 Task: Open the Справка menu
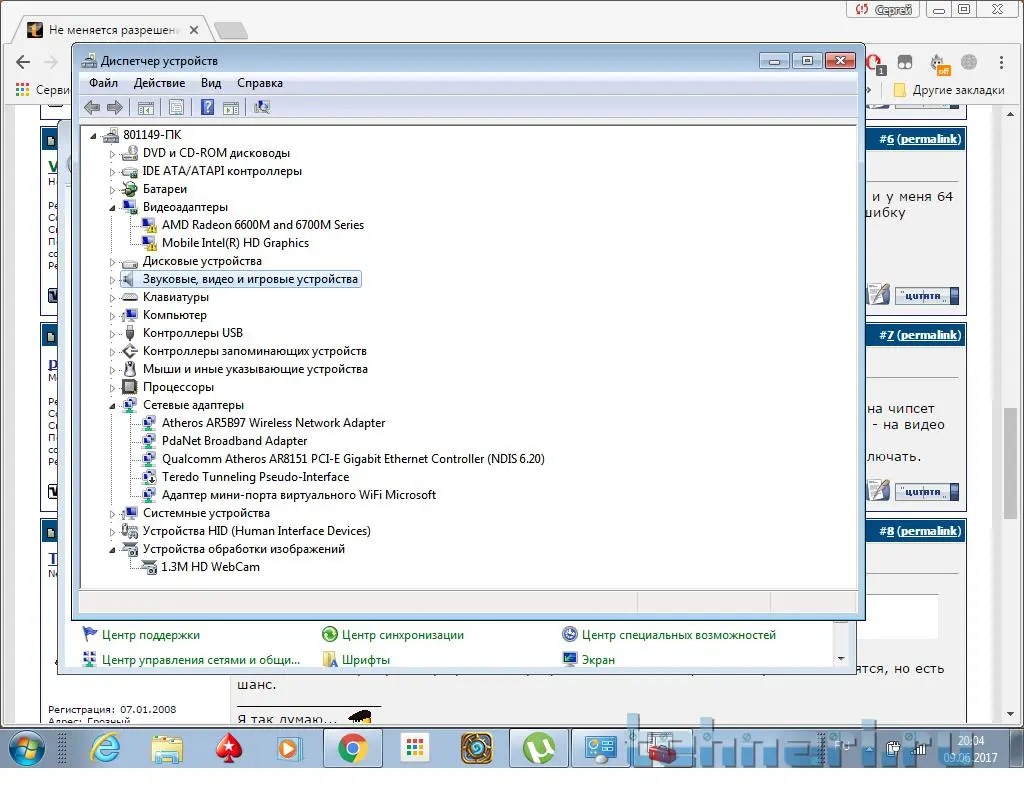(x=260, y=83)
